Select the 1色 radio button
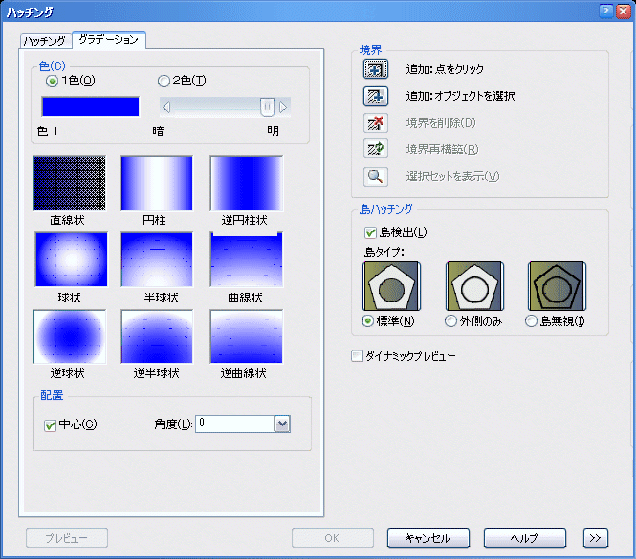636x559 pixels. point(52,81)
